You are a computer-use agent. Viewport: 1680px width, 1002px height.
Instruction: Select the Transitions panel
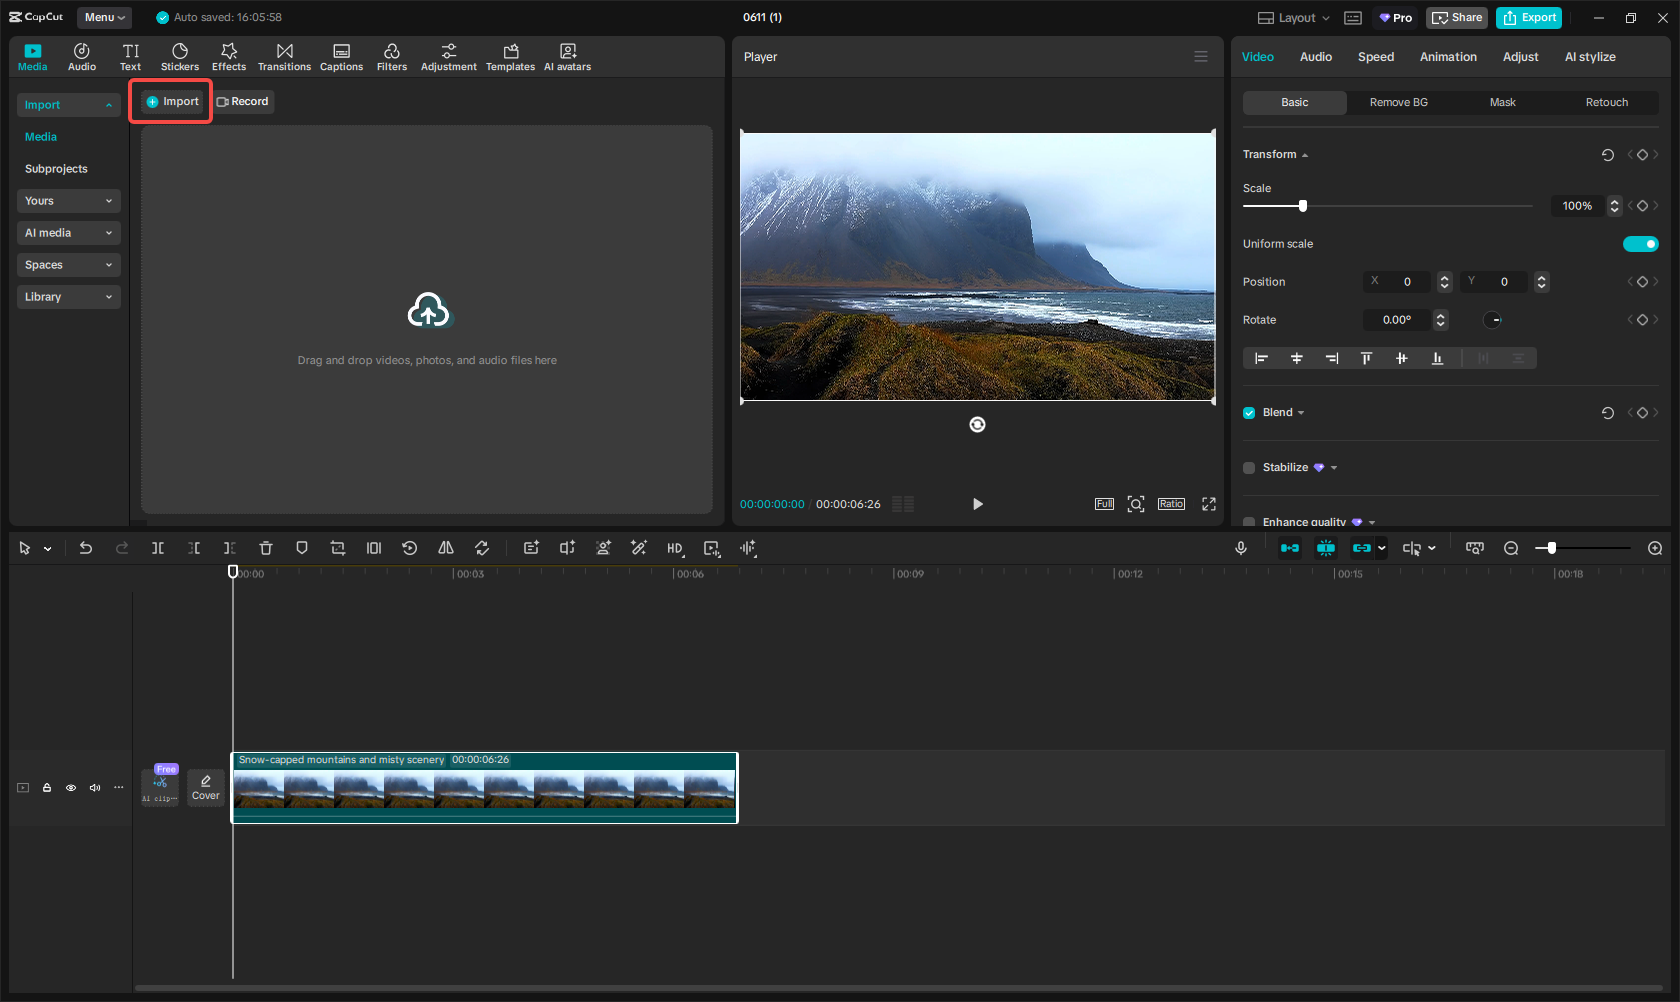[x=284, y=55]
